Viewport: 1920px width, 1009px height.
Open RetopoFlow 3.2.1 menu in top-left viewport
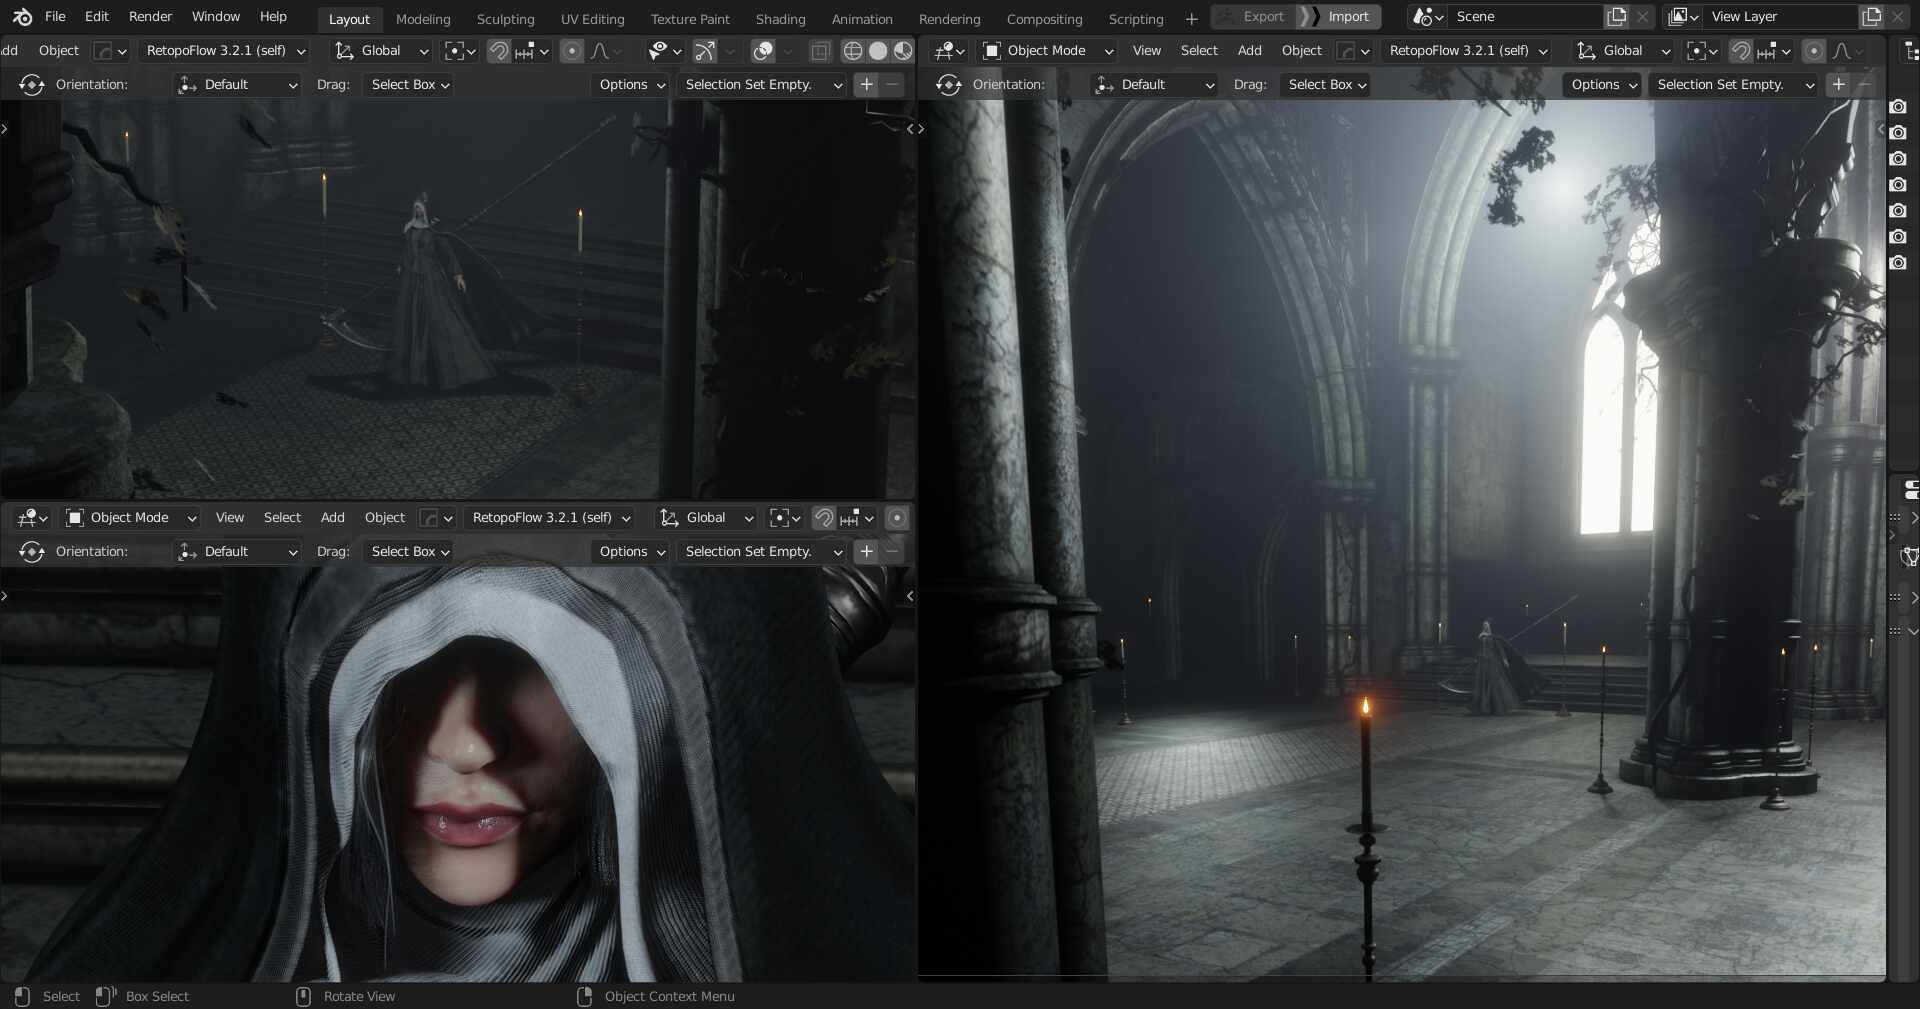(225, 51)
